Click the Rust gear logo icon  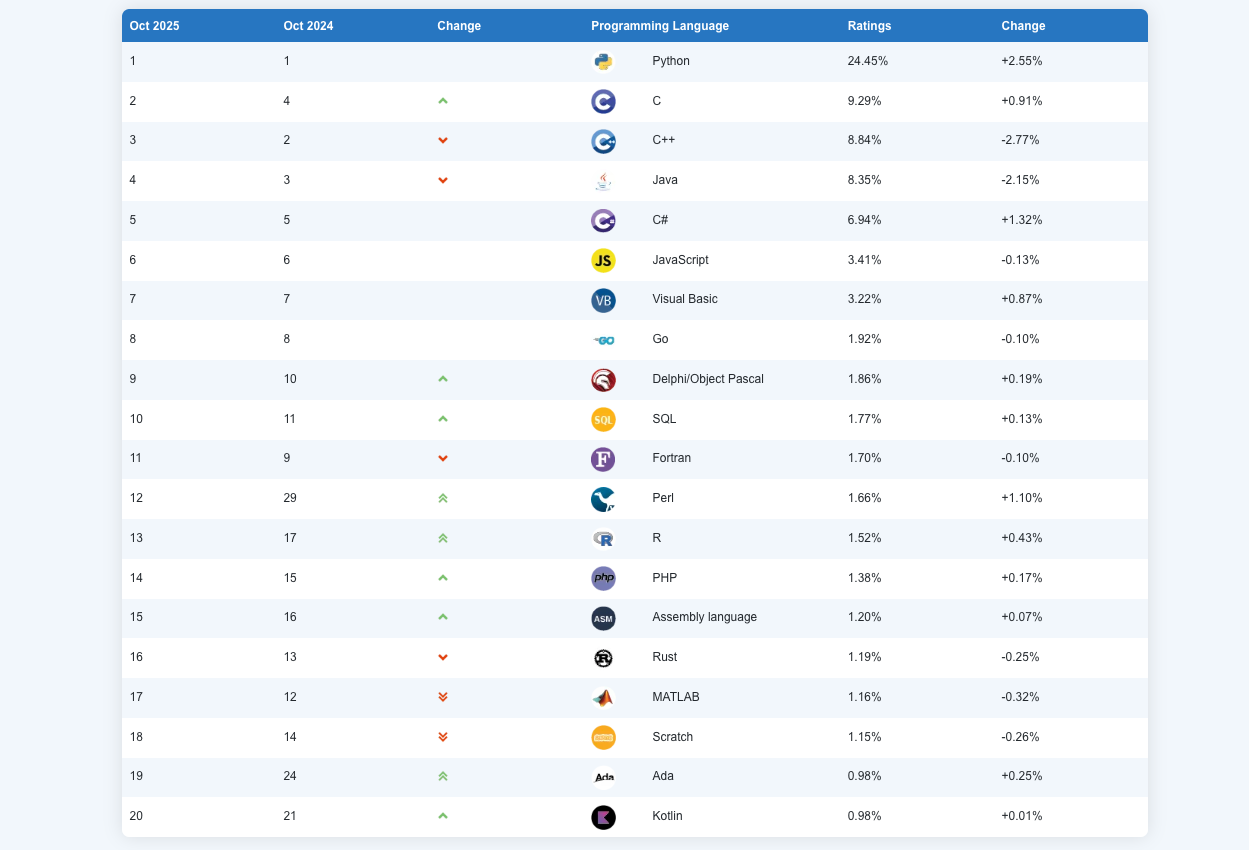(603, 658)
